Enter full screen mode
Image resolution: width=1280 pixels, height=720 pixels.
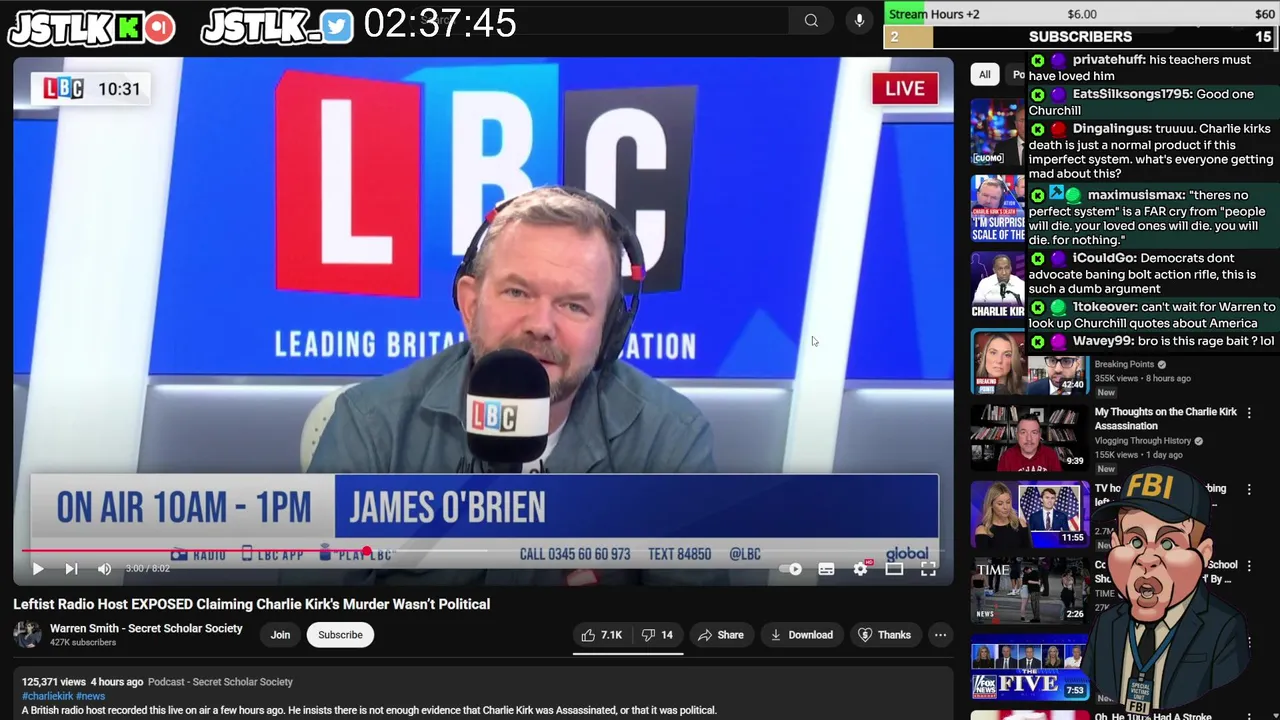(x=928, y=569)
